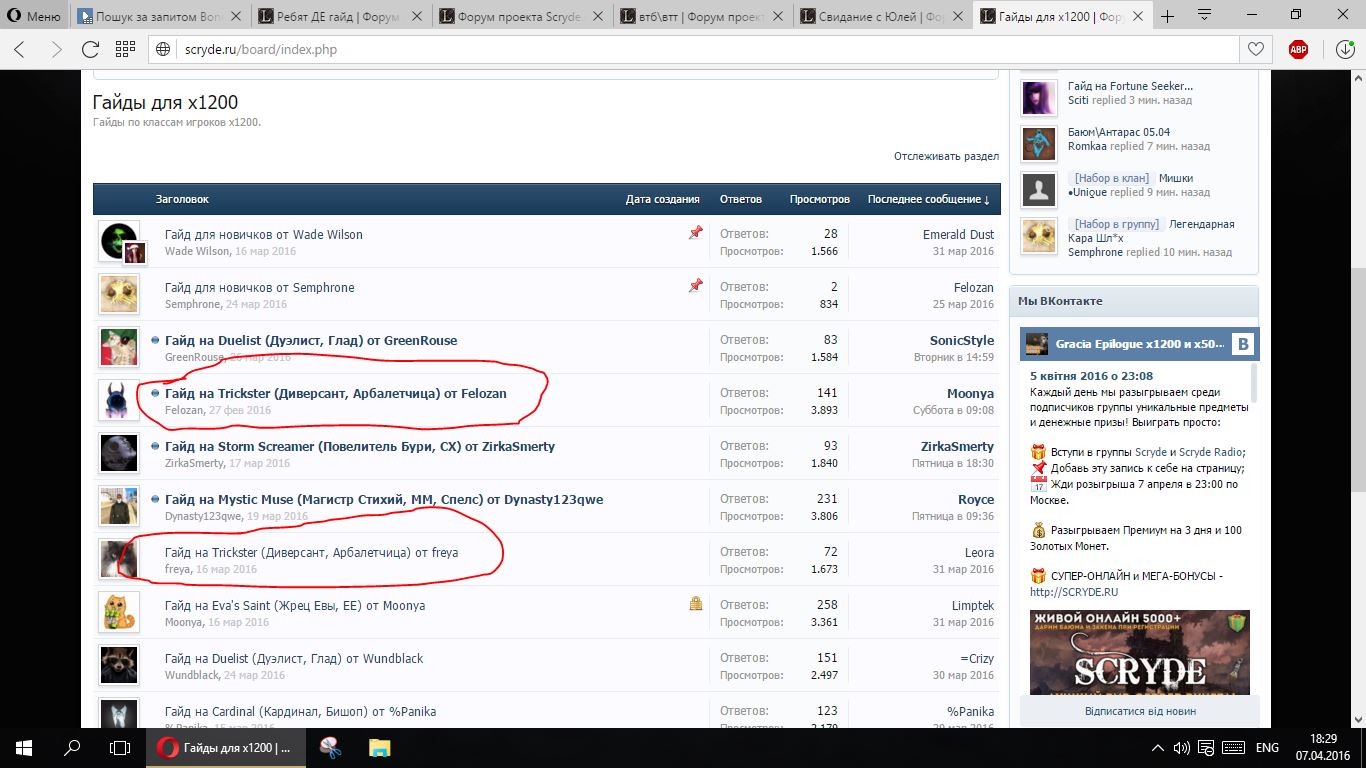The height and width of the screenshot is (768, 1366).
Task: Open the ABP adblock extension icon
Action: [x=1298, y=49]
